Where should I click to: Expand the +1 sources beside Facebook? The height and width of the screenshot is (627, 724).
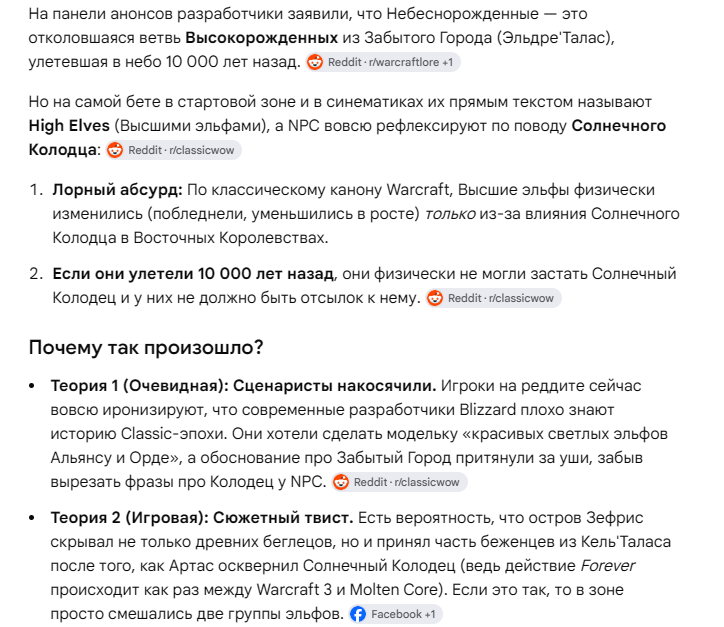point(430,614)
